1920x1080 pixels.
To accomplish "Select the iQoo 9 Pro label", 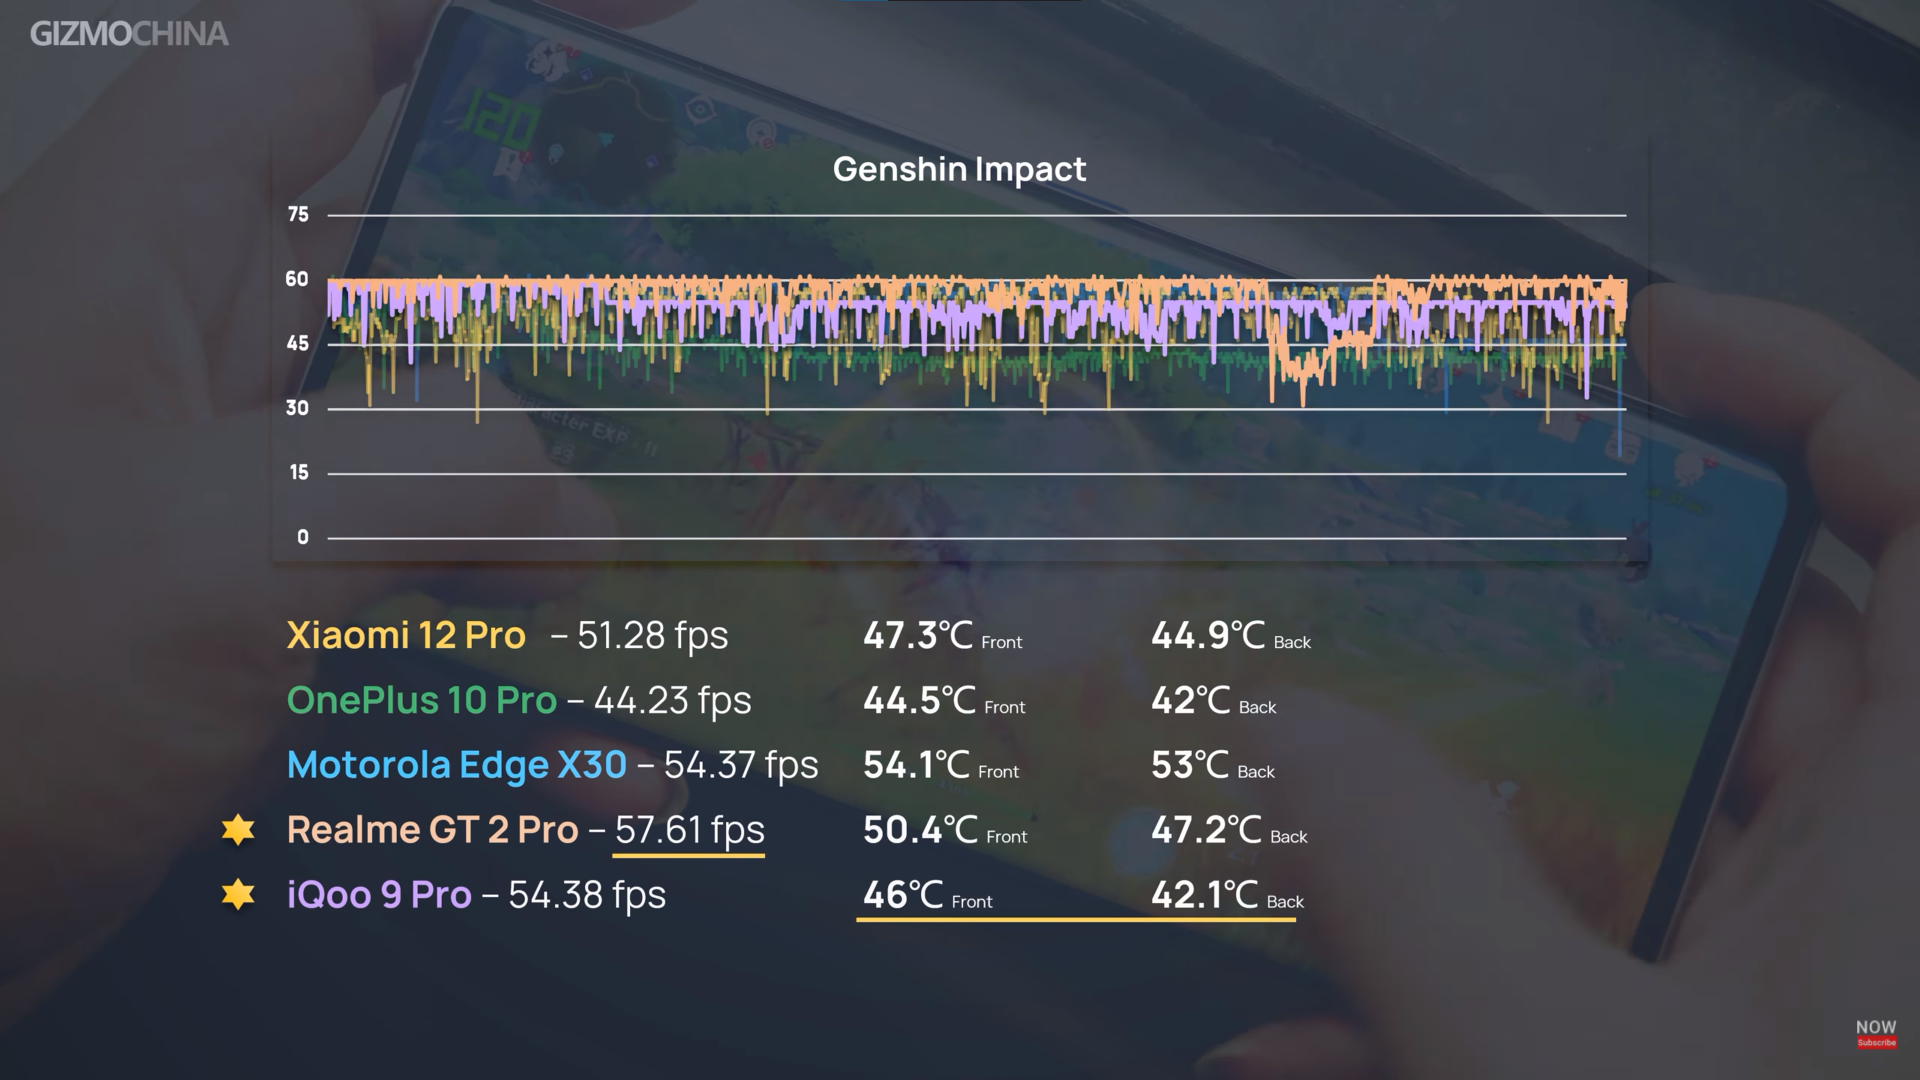I will (x=379, y=895).
